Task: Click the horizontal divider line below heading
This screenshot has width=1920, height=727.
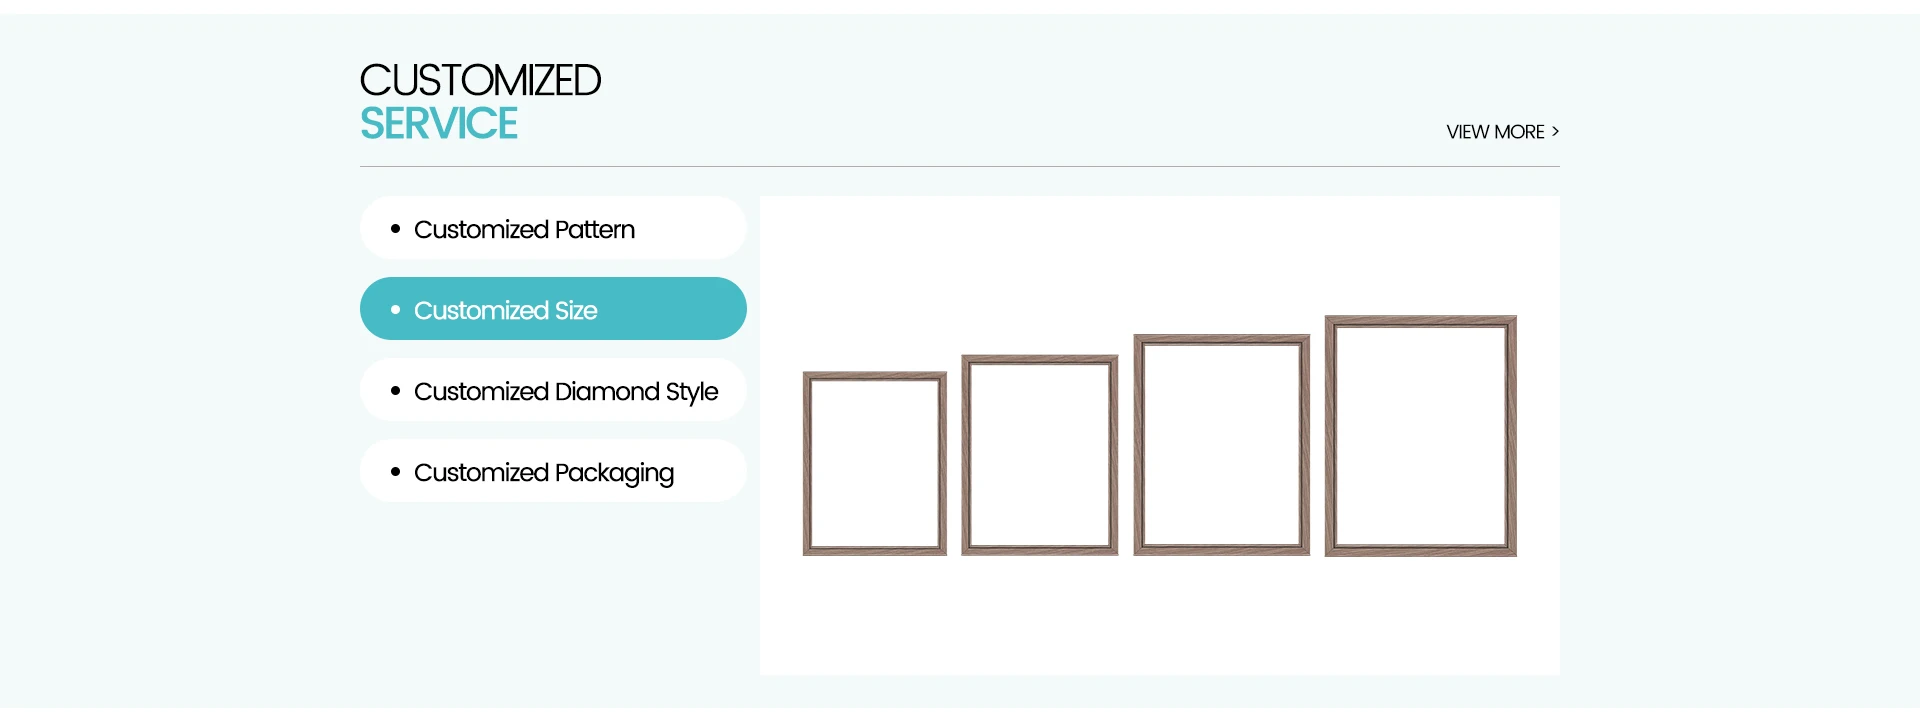Action: [x=960, y=166]
